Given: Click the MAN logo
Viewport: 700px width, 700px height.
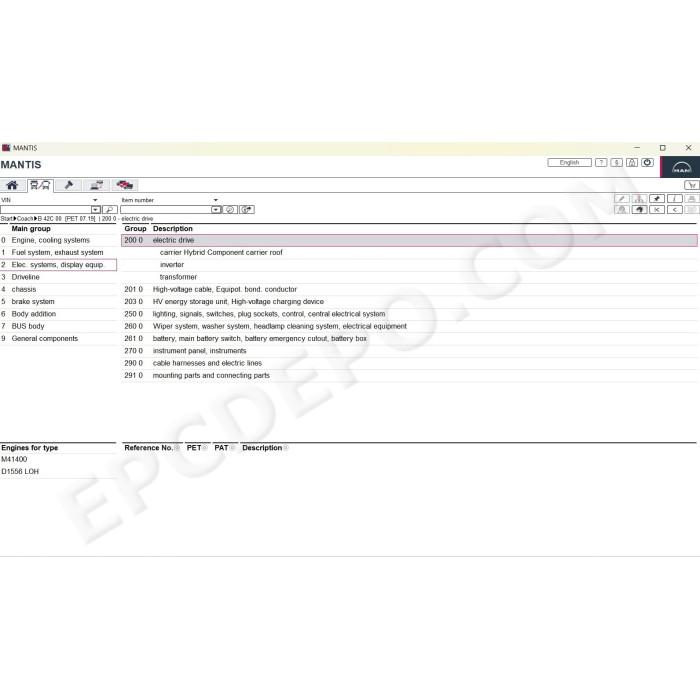Looking at the screenshot, I should click(681, 167).
